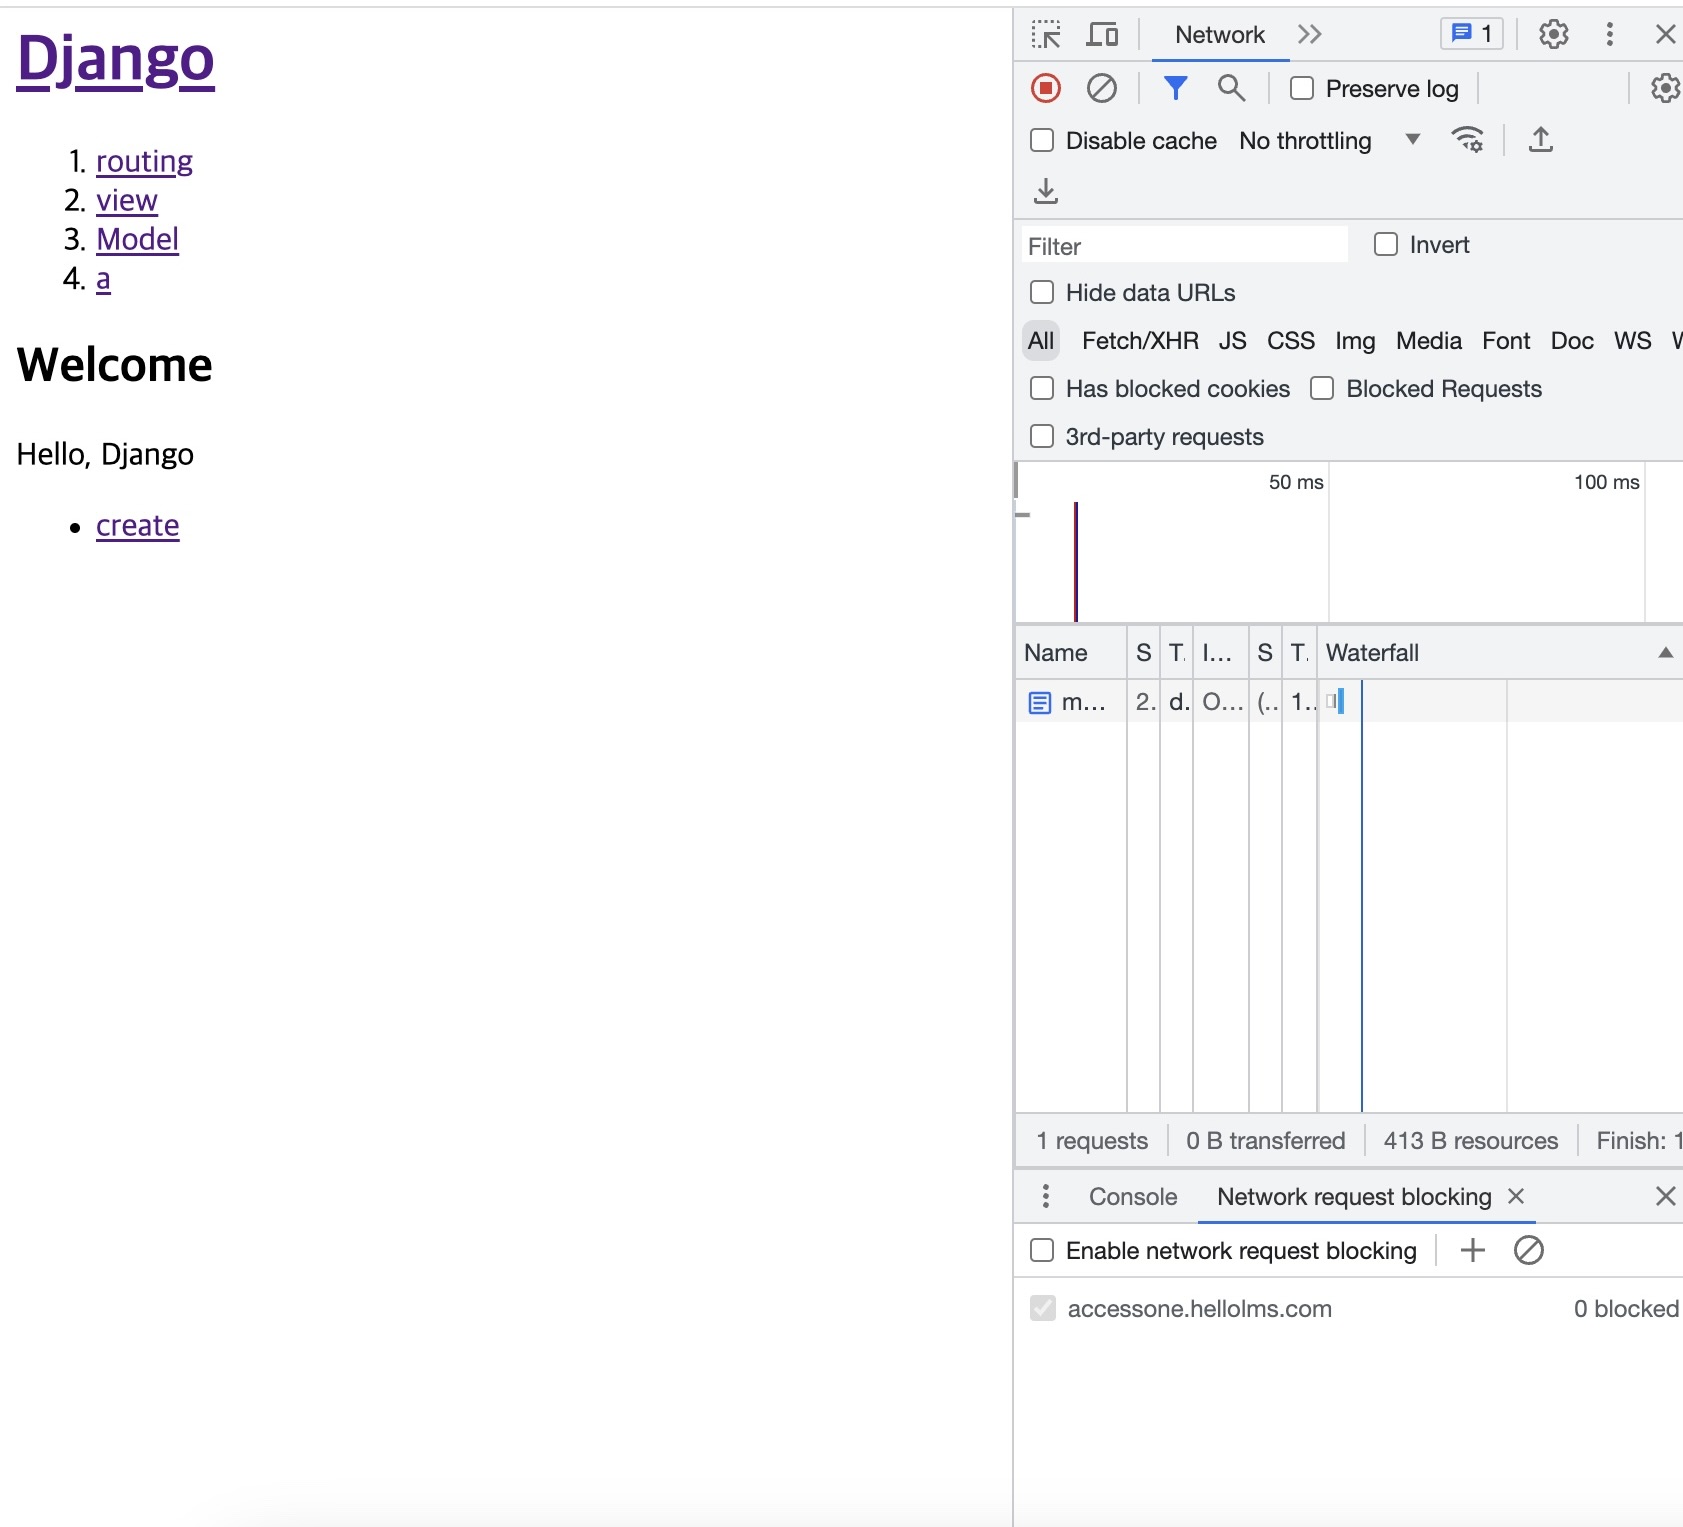This screenshot has height=1527, width=1683.
Task: Open the routing link
Action: 144,162
